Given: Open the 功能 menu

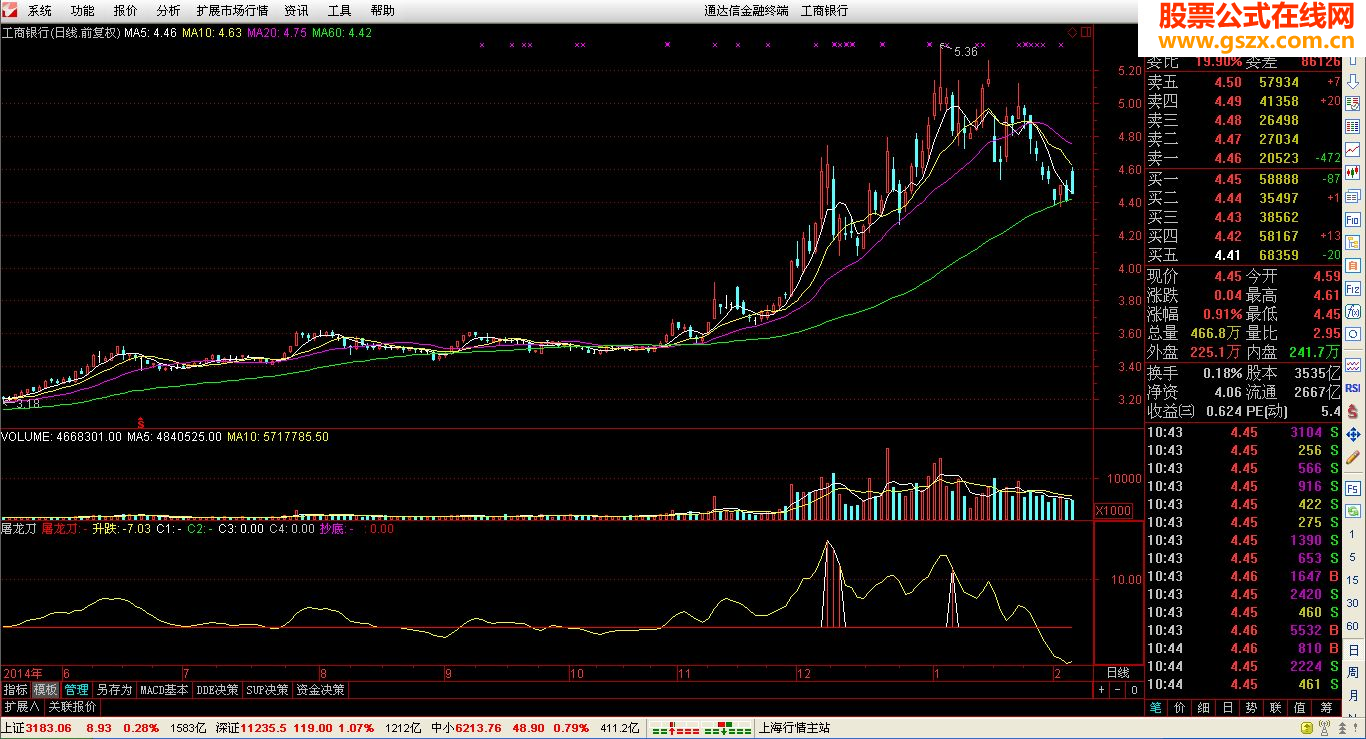Looking at the screenshot, I should pyautogui.click(x=82, y=11).
